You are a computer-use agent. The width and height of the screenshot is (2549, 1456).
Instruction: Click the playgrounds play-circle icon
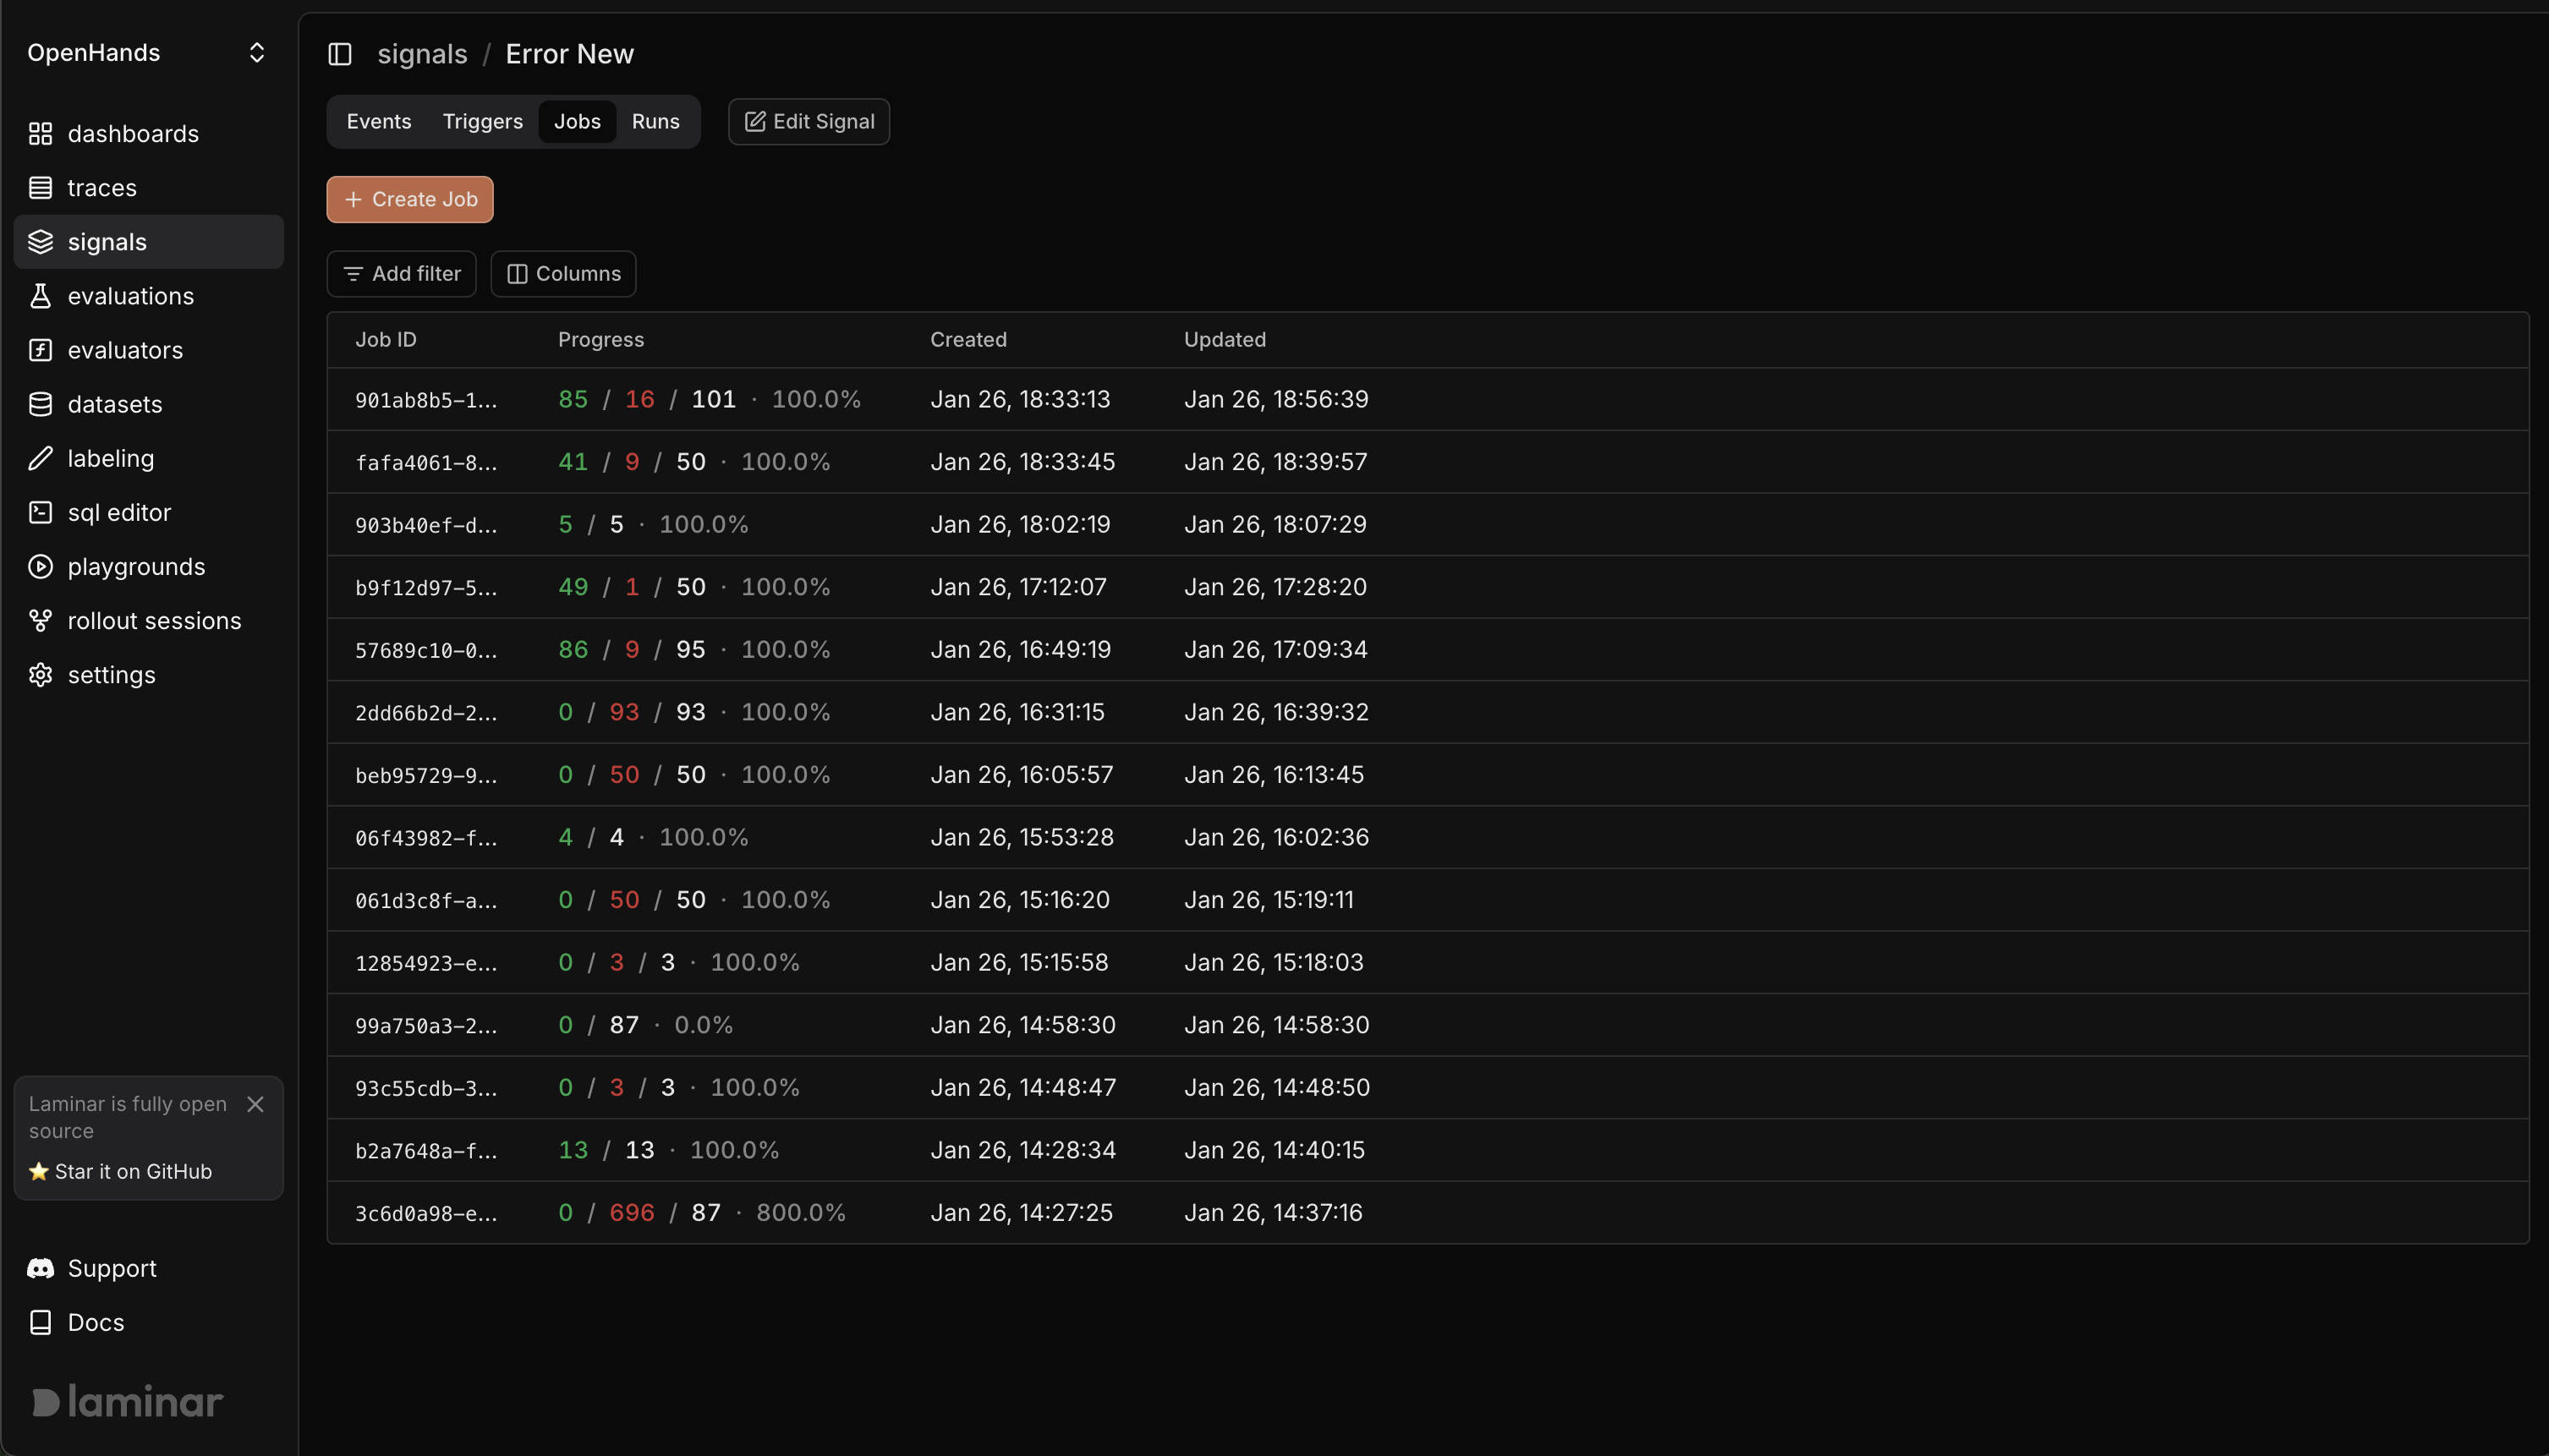pos(40,567)
